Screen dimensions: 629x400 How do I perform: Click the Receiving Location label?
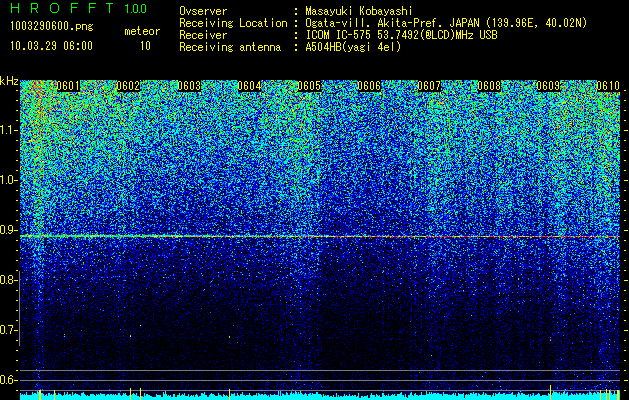[x=233, y=23]
